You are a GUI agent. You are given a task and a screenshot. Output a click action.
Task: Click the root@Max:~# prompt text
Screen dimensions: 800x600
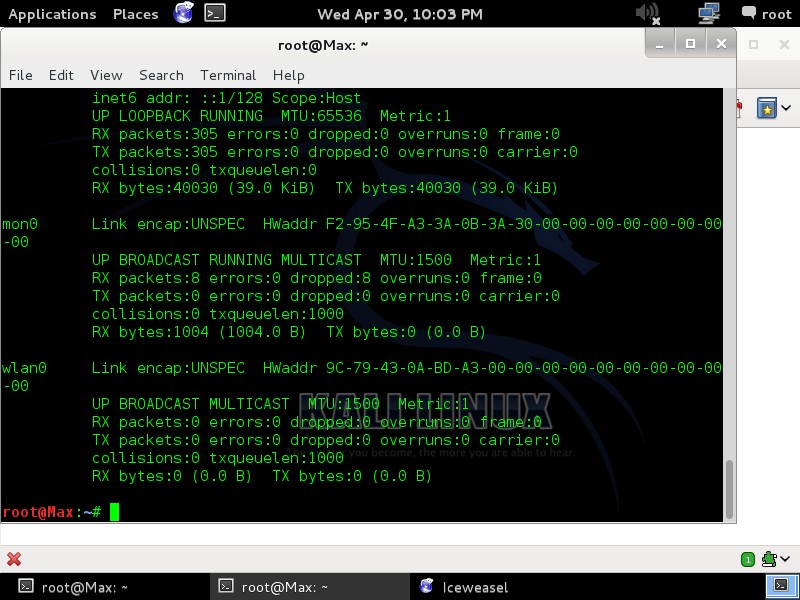pos(52,512)
